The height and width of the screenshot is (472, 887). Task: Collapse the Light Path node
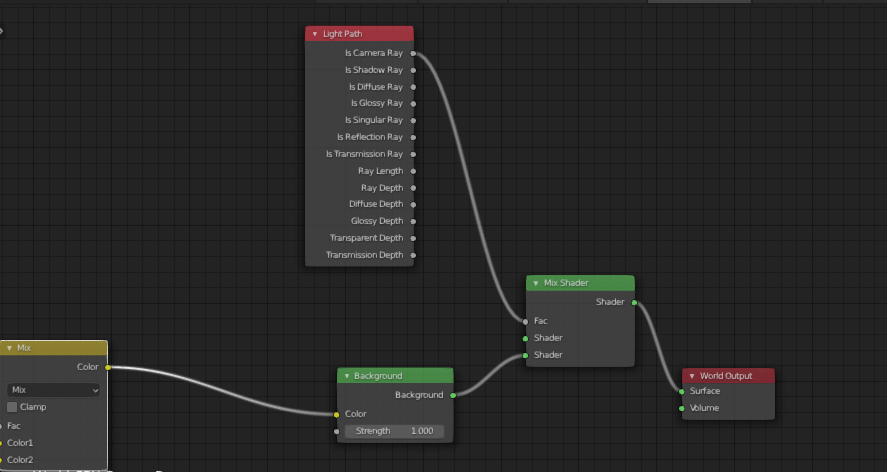(x=315, y=34)
